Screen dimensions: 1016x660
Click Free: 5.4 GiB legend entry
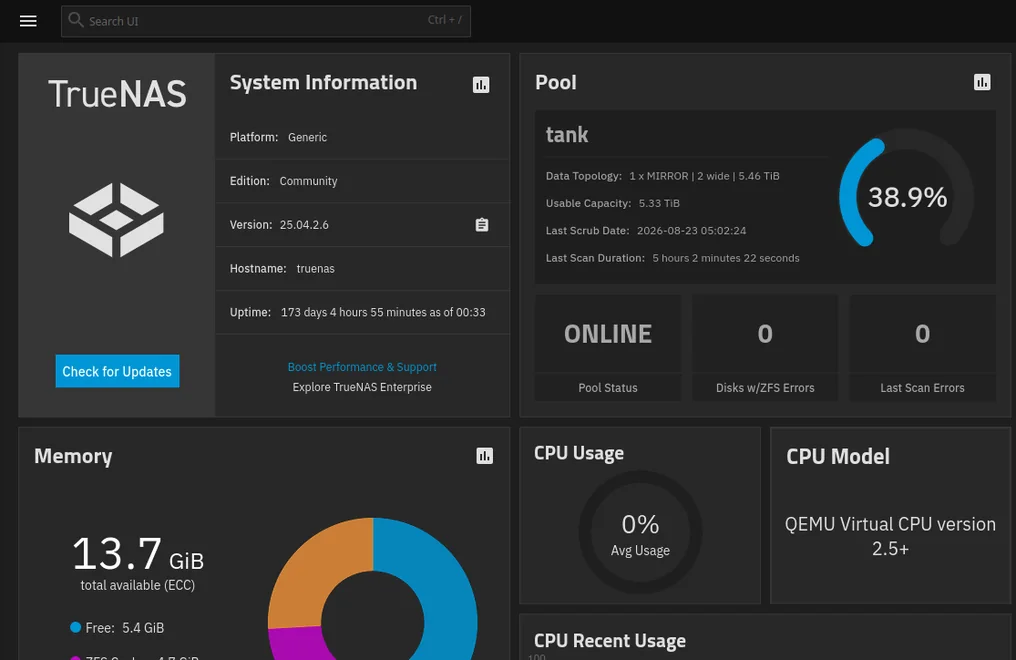click(x=117, y=628)
